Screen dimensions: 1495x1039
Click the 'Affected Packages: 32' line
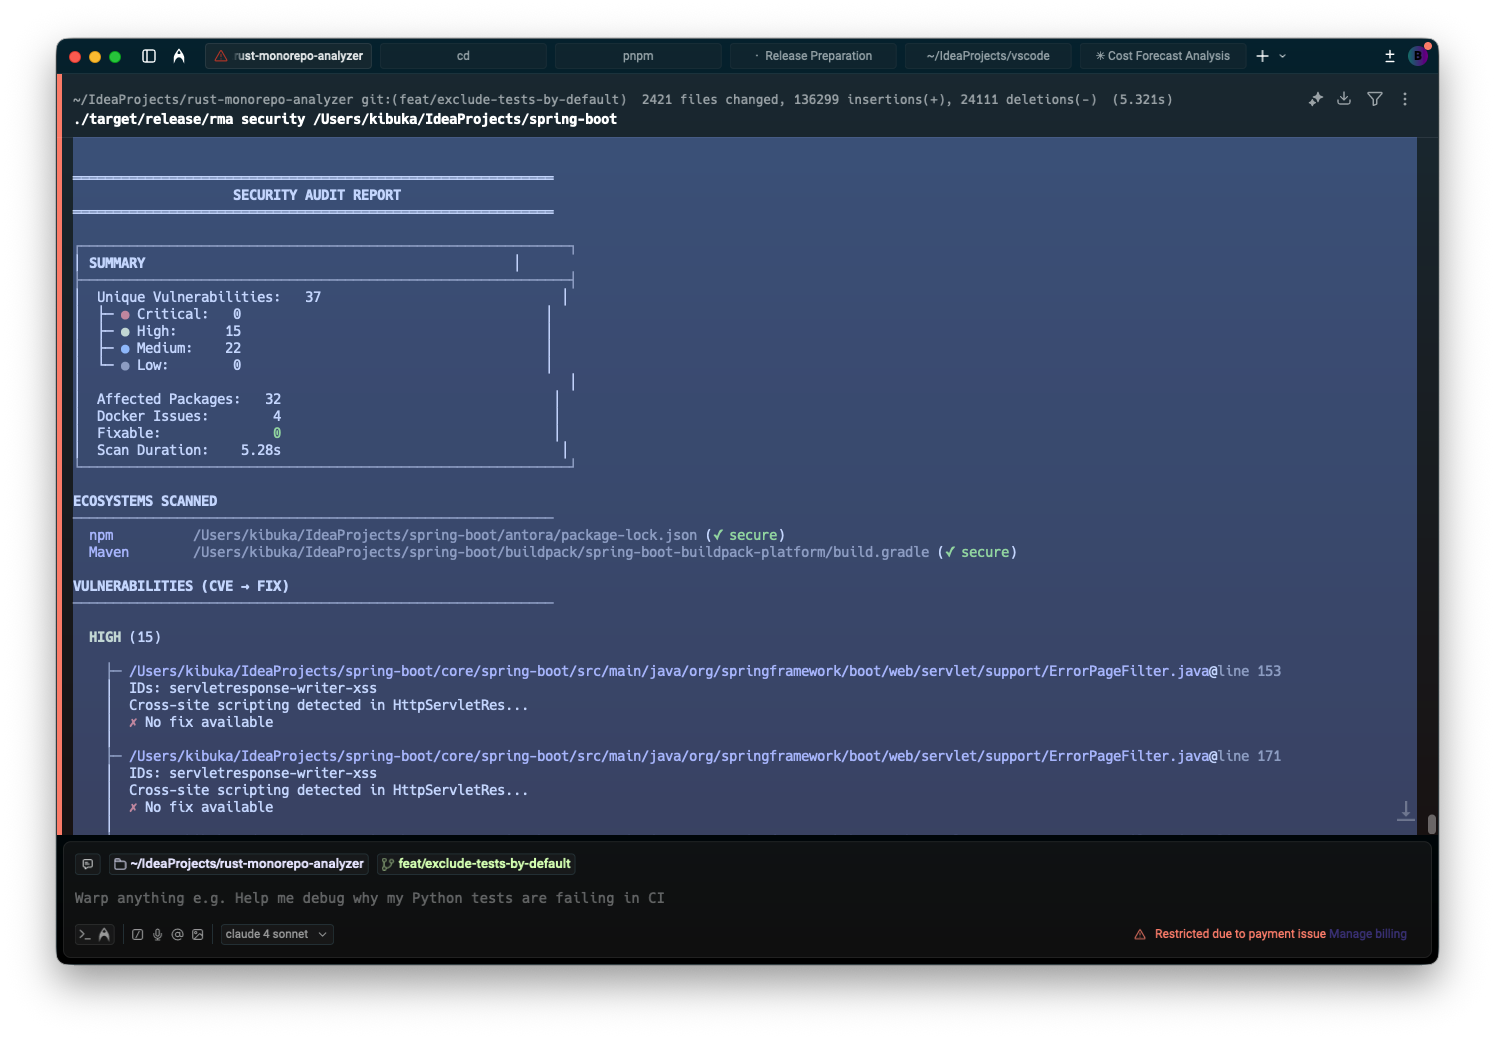(x=189, y=399)
